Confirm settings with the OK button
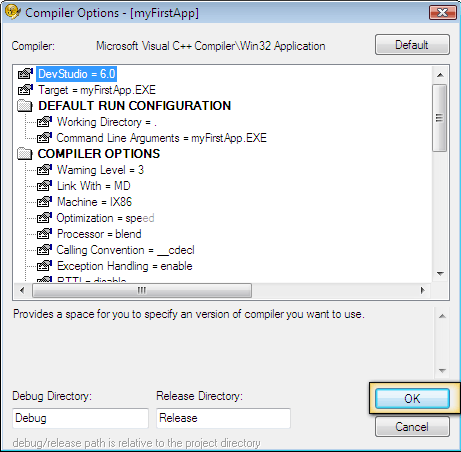Screen dimensions: 461x452 [412, 398]
